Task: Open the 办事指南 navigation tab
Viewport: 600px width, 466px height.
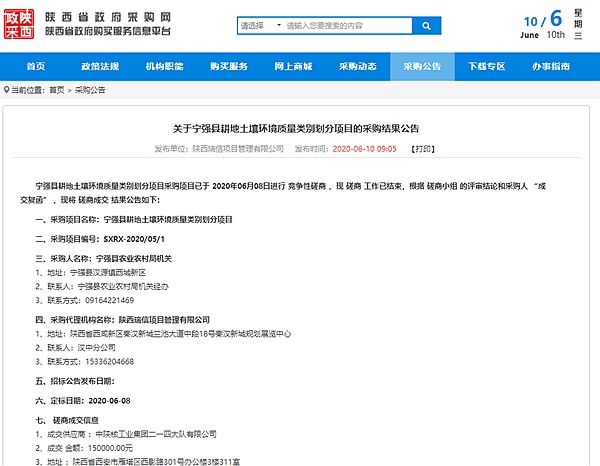Action: (x=551, y=66)
